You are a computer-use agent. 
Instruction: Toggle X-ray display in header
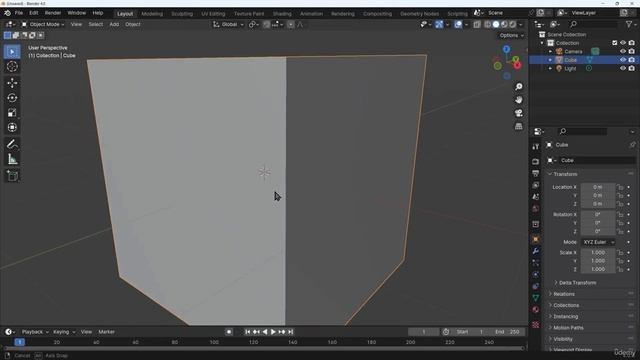pos(477,24)
